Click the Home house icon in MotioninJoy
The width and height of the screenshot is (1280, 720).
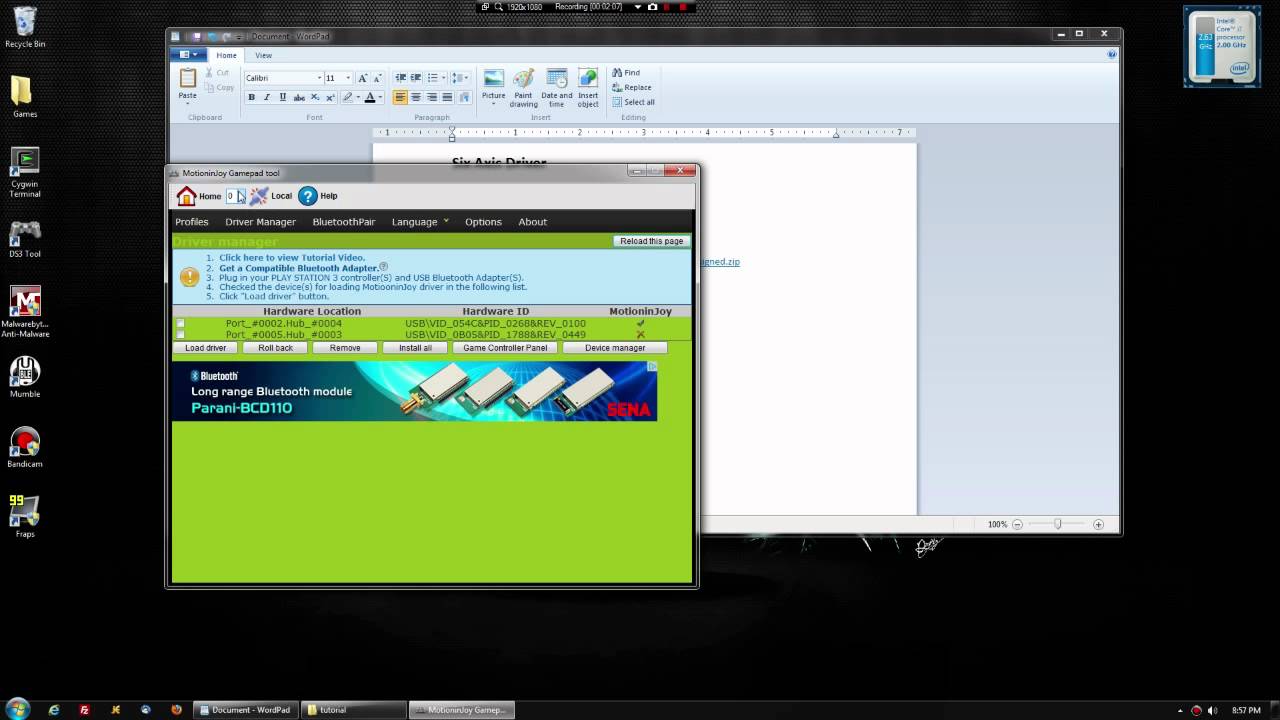186,196
